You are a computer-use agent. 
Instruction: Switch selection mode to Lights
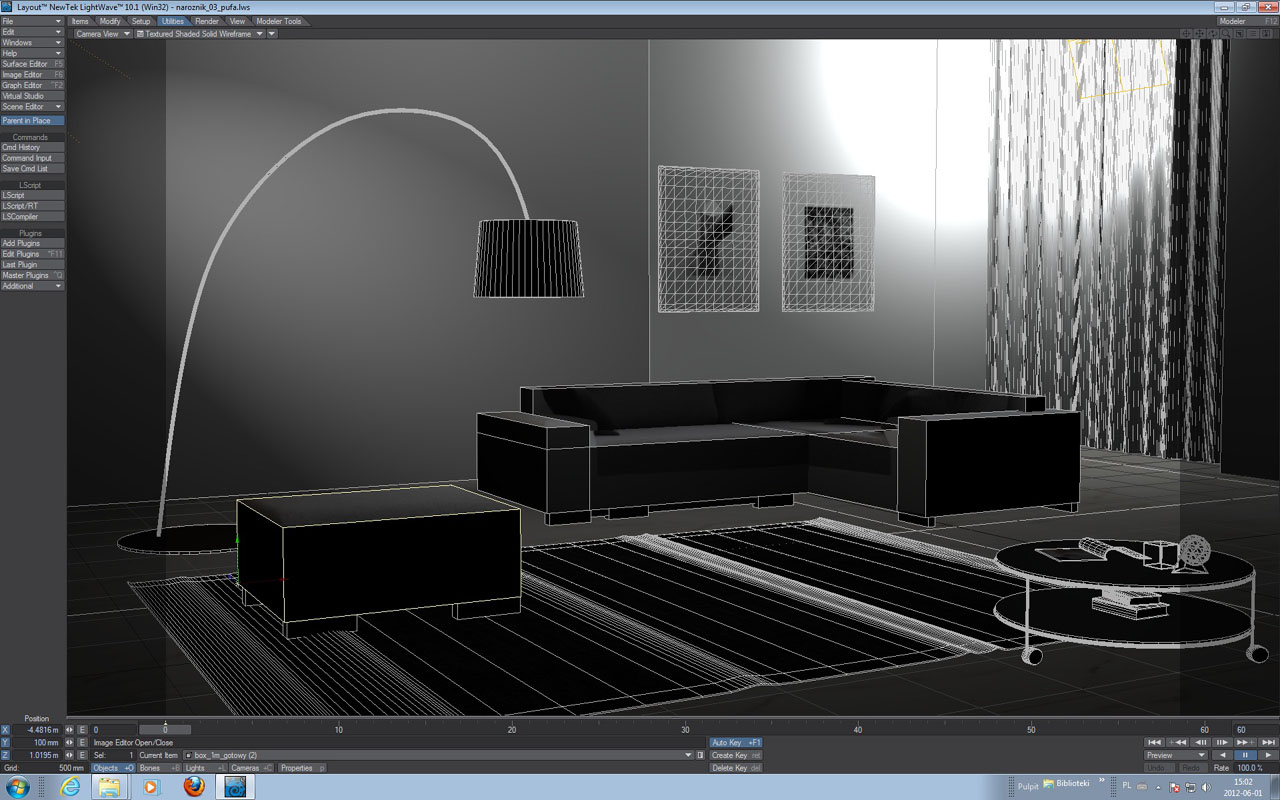tap(205, 768)
